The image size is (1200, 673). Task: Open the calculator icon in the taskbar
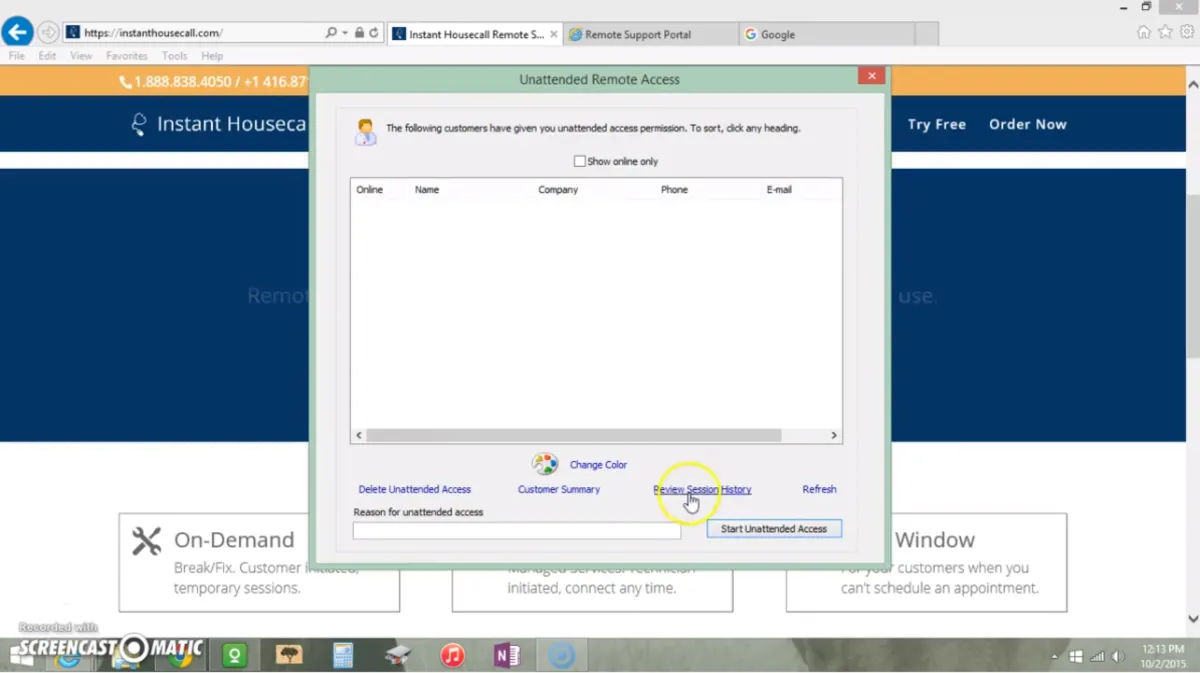click(343, 655)
